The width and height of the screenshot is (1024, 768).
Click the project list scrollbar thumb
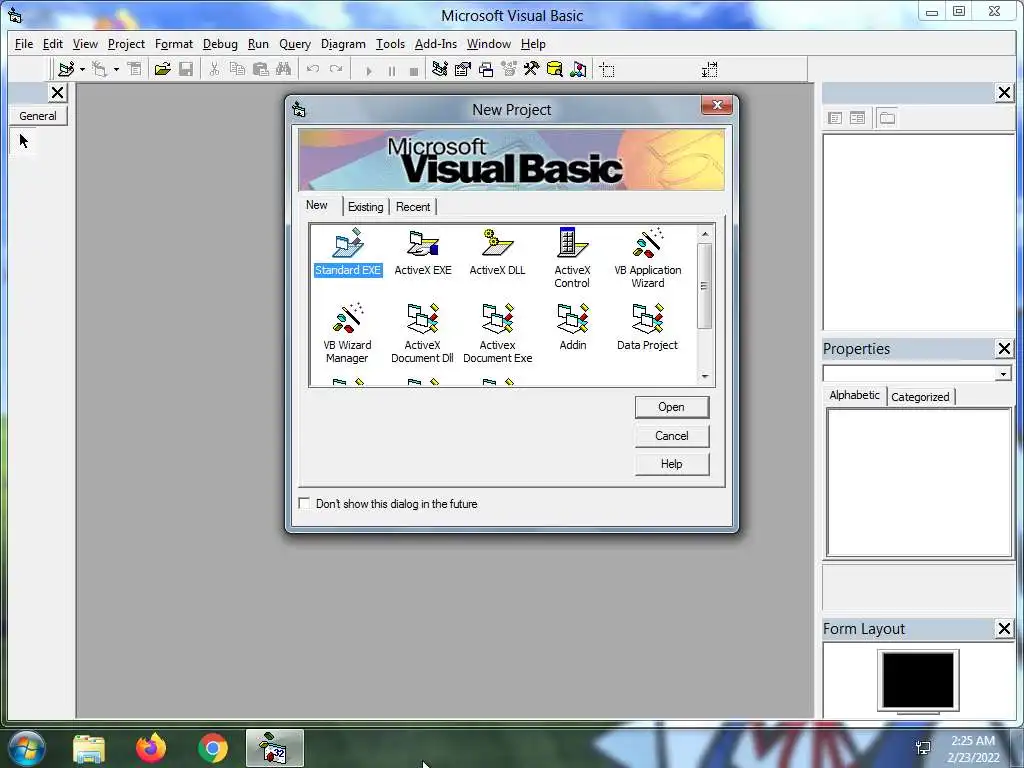pos(705,286)
